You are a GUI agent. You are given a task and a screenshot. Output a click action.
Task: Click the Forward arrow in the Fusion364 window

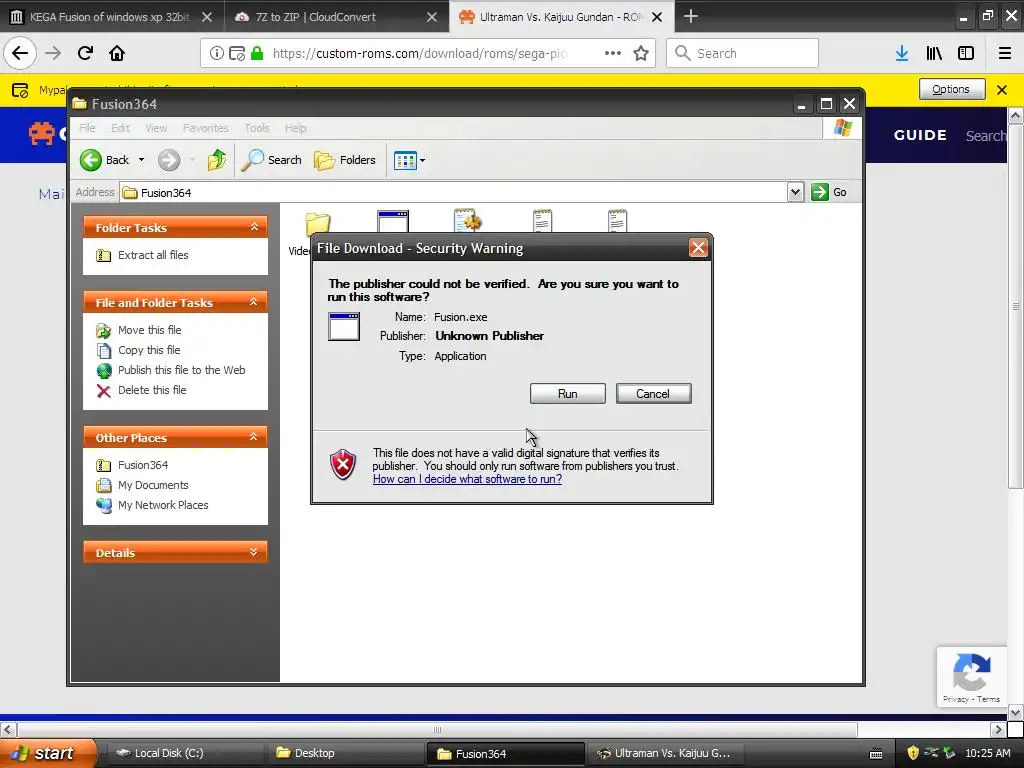click(x=168, y=160)
